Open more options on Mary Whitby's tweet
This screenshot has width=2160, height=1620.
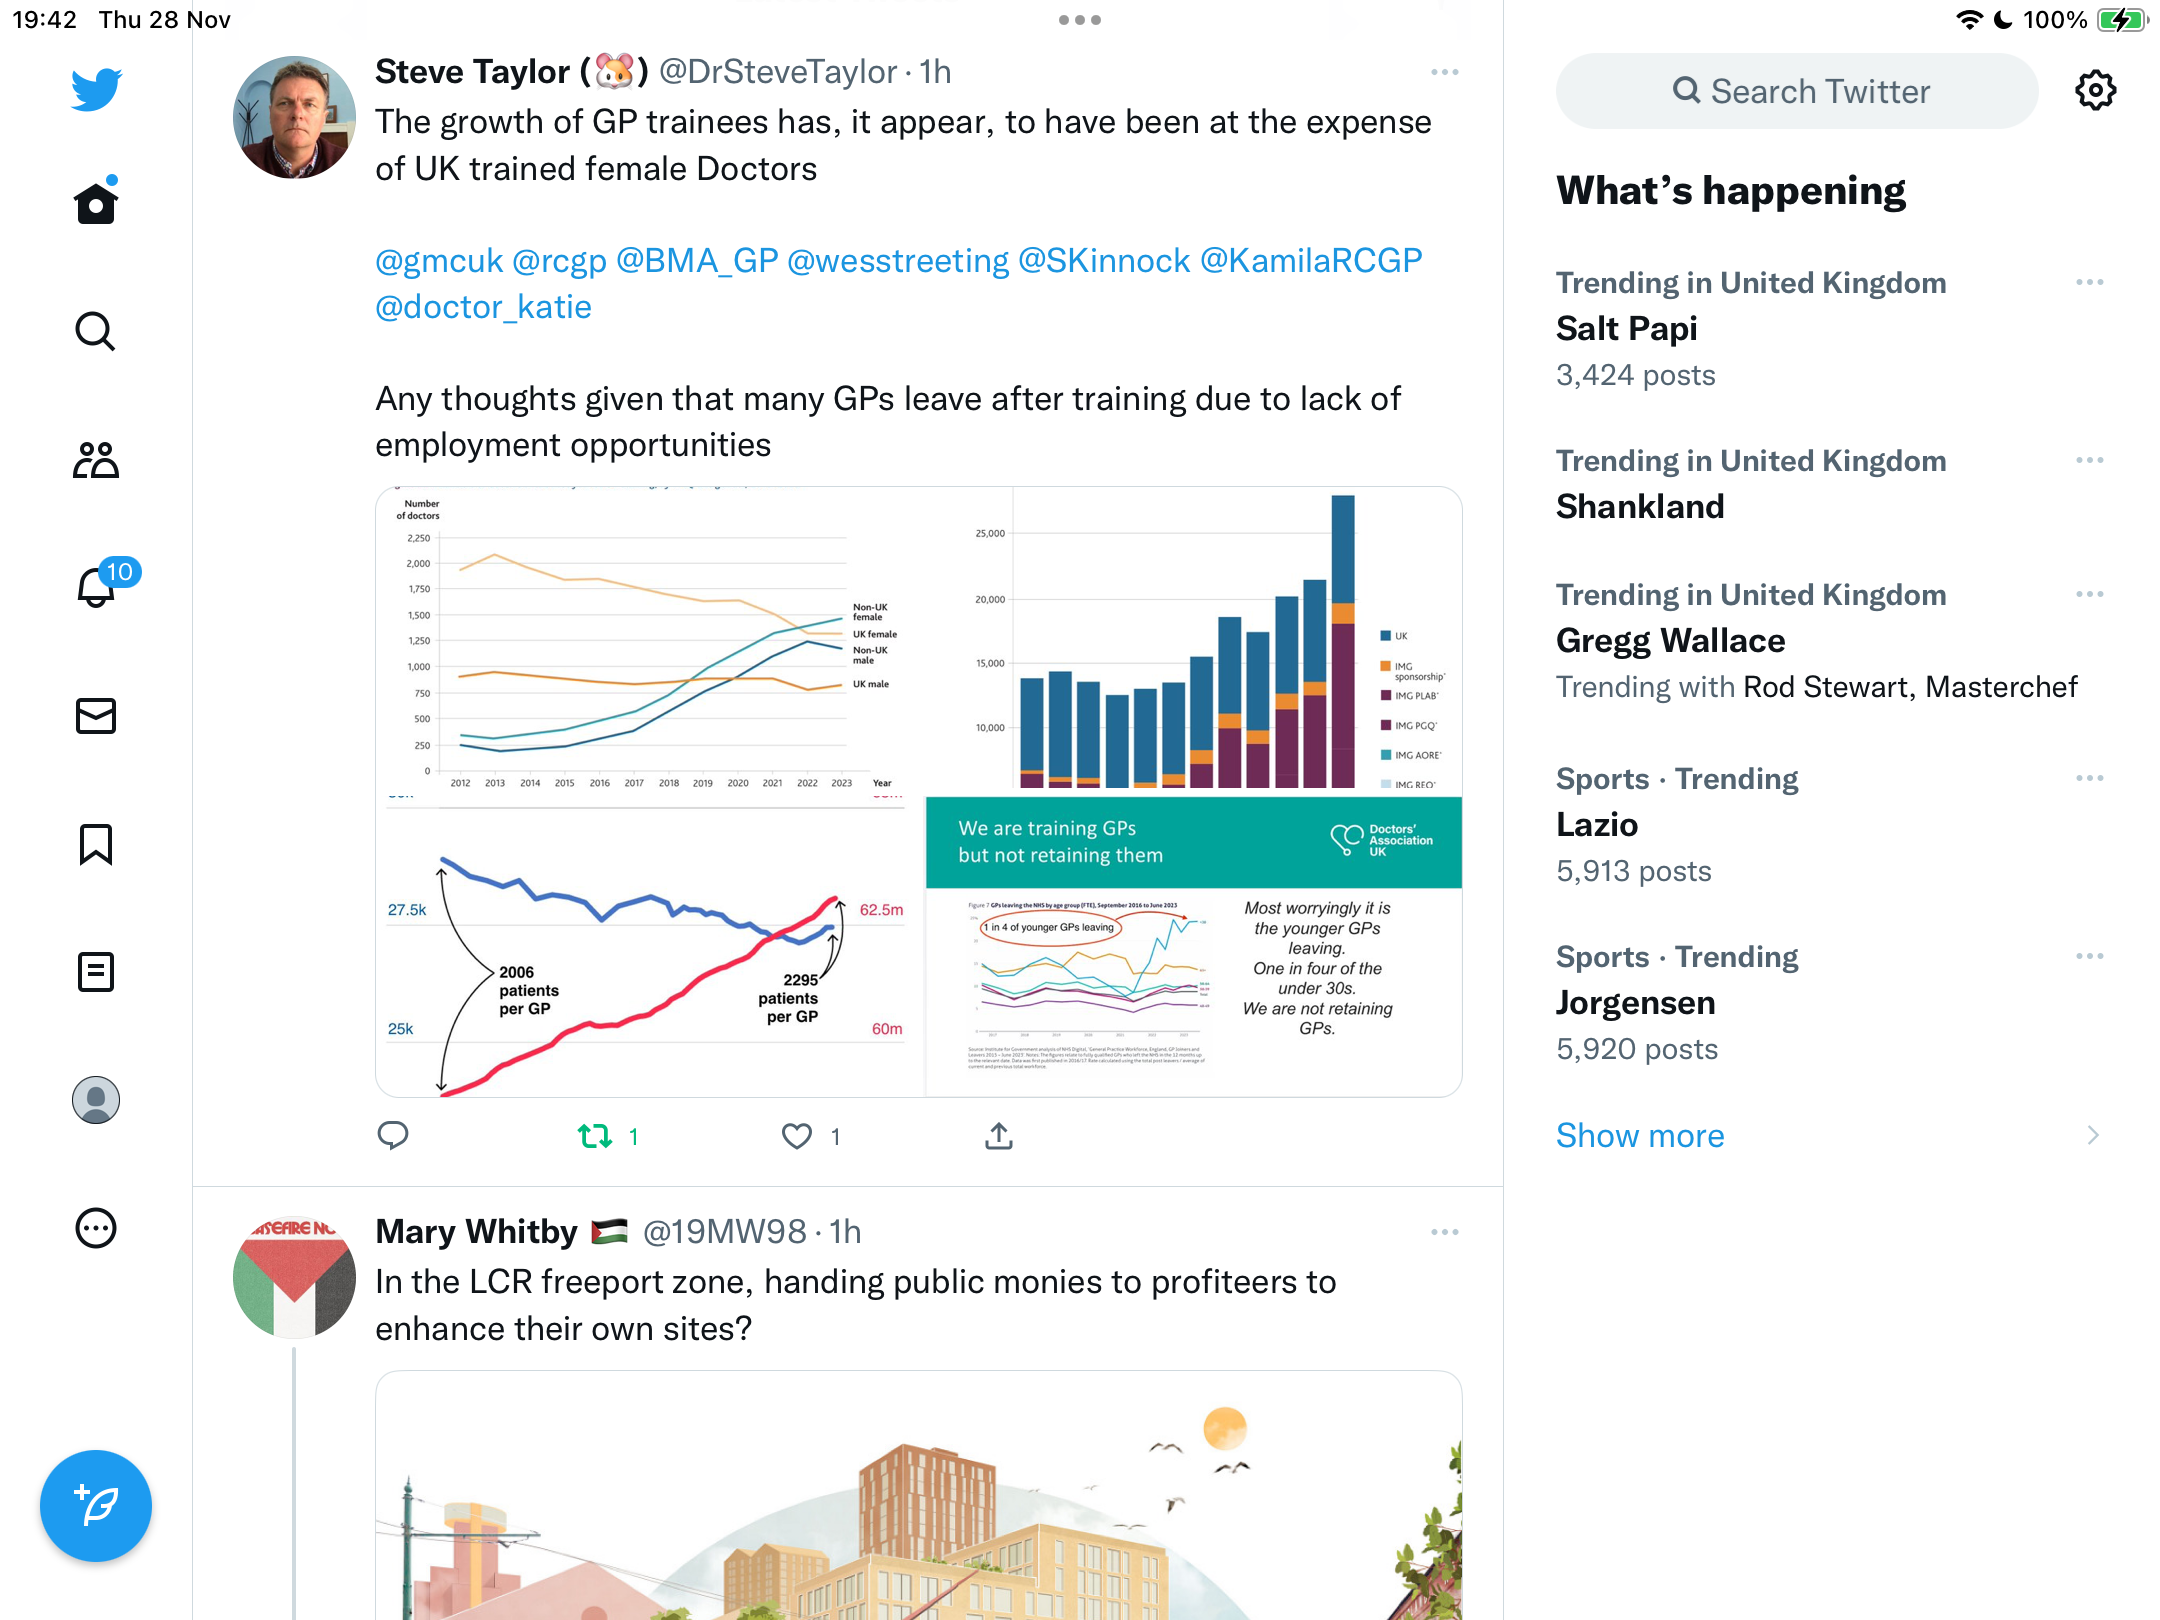pyautogui.click(x=1444, y=1232)
